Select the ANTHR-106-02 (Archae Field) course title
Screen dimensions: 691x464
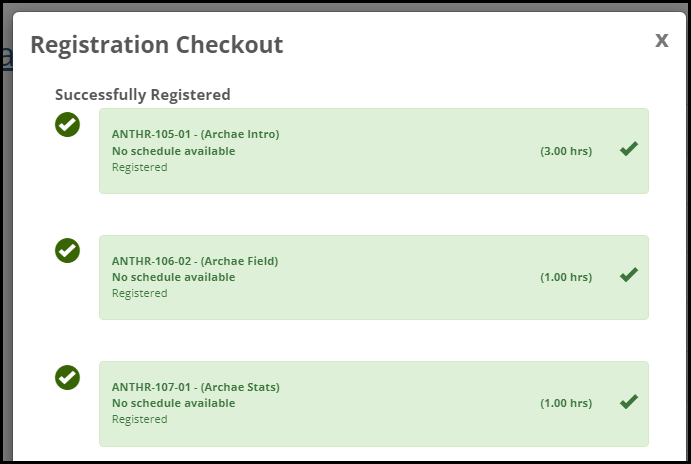195,261
